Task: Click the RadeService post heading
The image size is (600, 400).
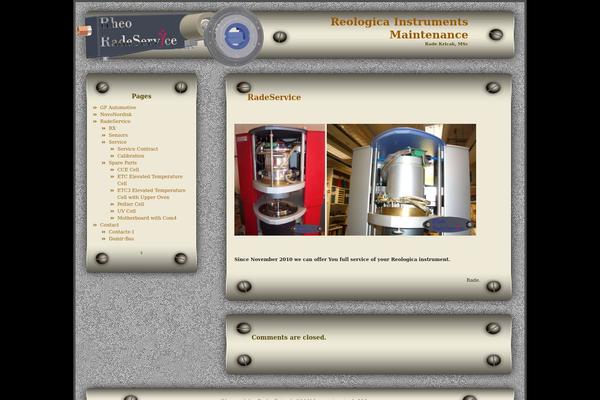Action: (x=274, y=97)
